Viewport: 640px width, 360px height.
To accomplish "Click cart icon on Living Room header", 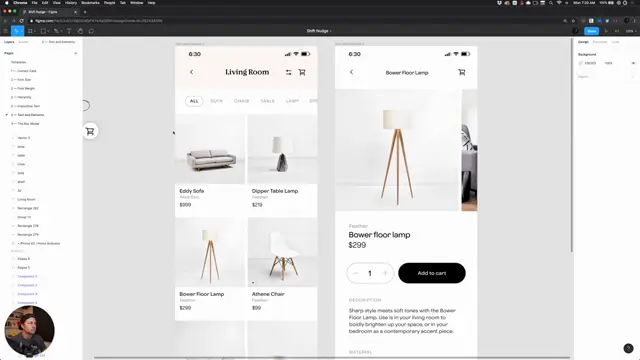I will pyautogui.click(x=302, y=72).
